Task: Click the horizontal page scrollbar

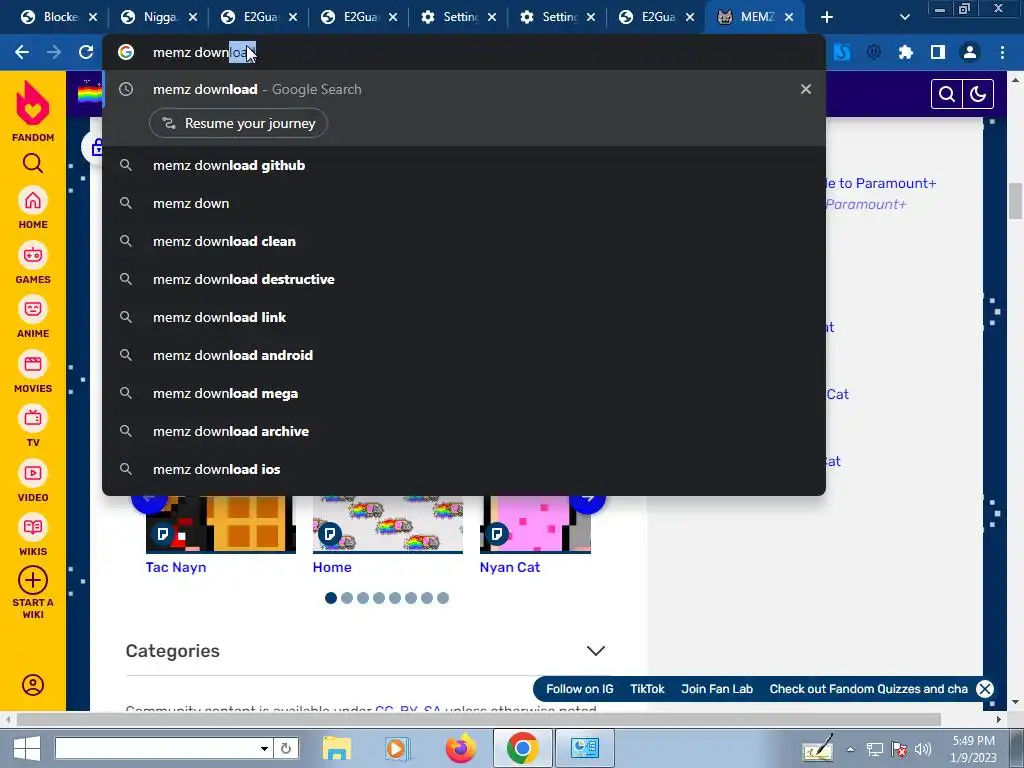Action: [479, 719]
